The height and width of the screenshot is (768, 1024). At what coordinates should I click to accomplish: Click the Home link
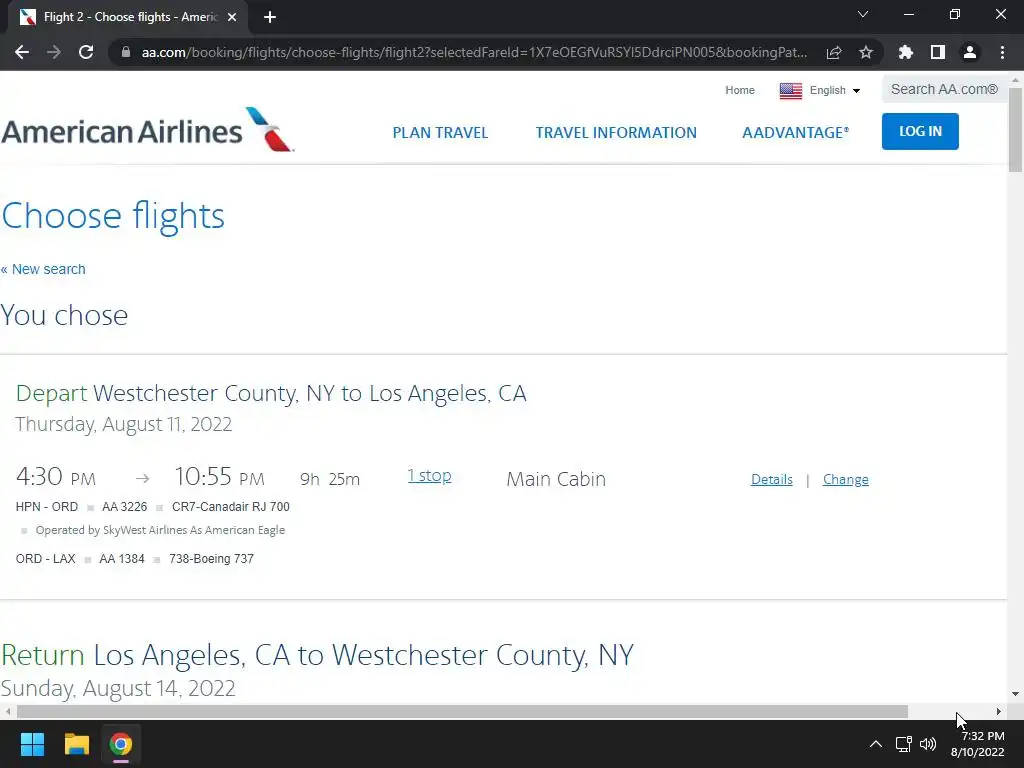(740, 90)
